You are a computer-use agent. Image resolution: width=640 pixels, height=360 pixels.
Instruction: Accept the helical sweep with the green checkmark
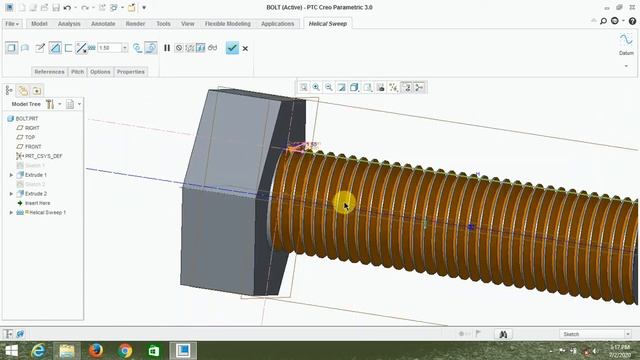(232, 48)
